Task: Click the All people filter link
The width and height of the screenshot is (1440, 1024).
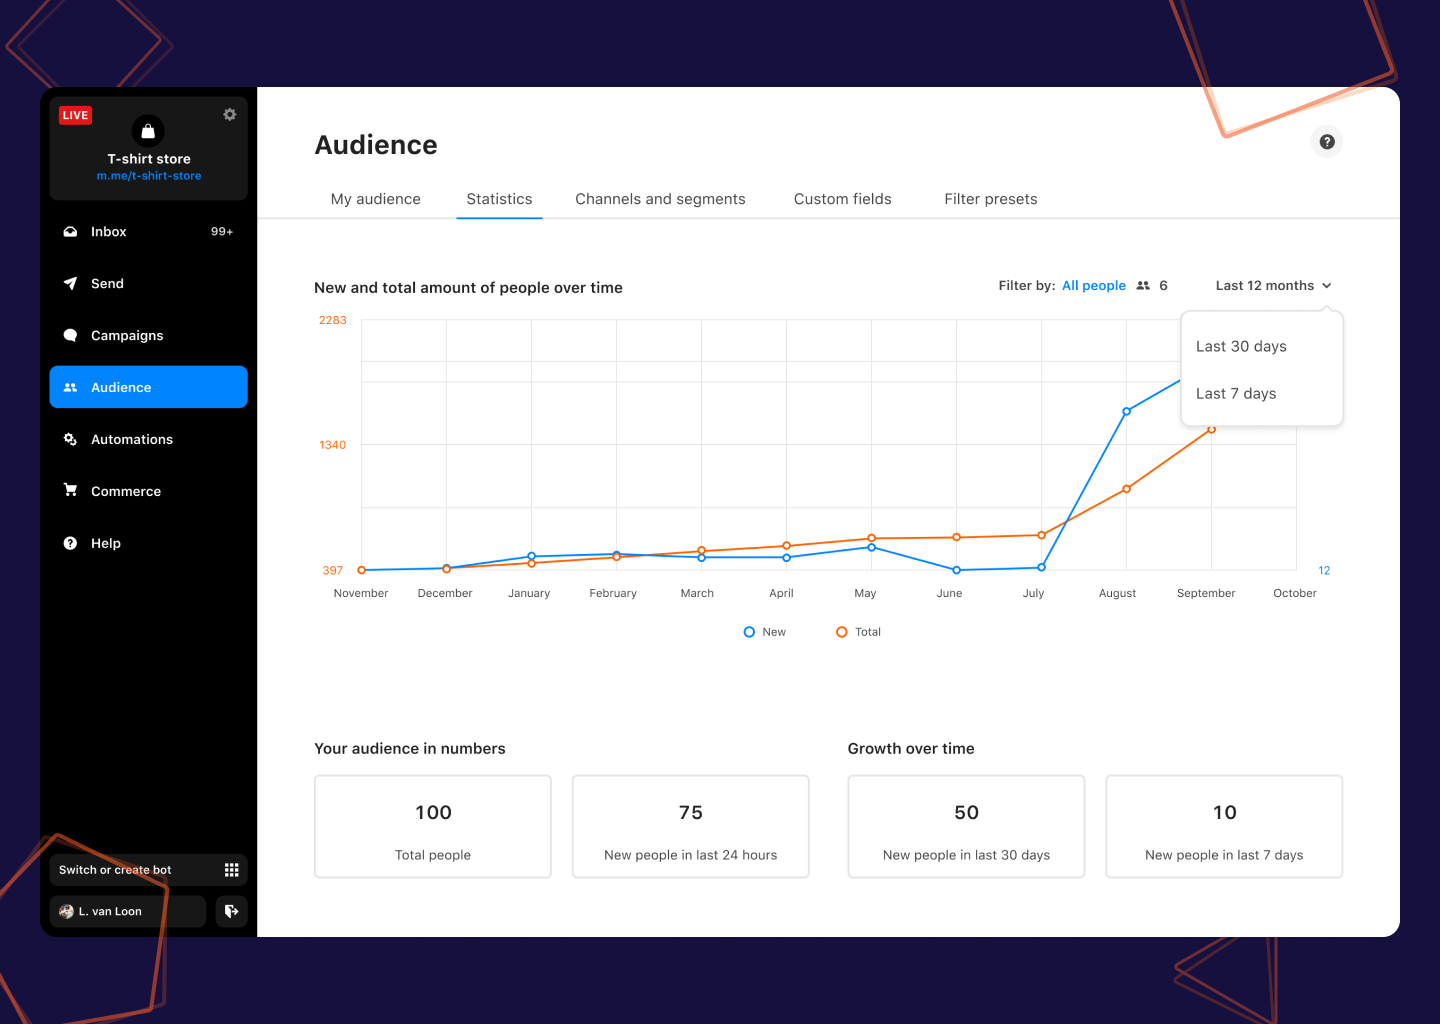Action: click(1093, 286)
